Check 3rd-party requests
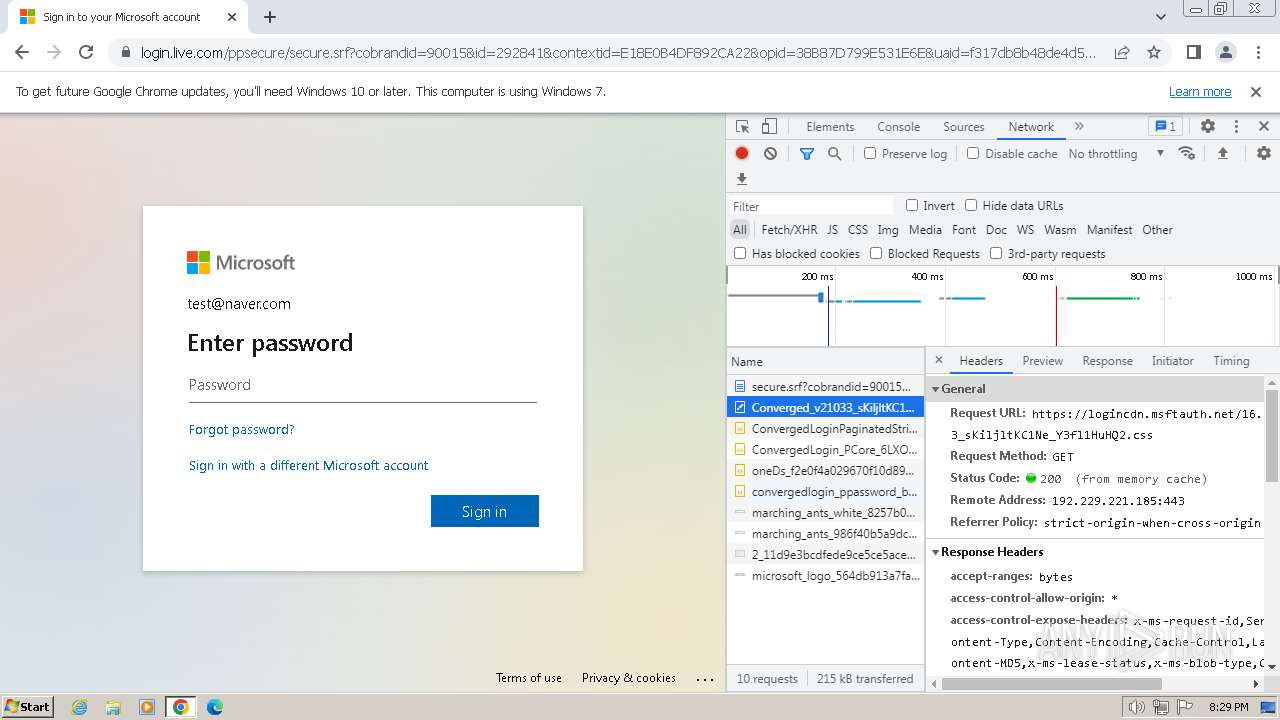Screen dimensions: 1280x720 pyautogui.click(x=996, y=253)
